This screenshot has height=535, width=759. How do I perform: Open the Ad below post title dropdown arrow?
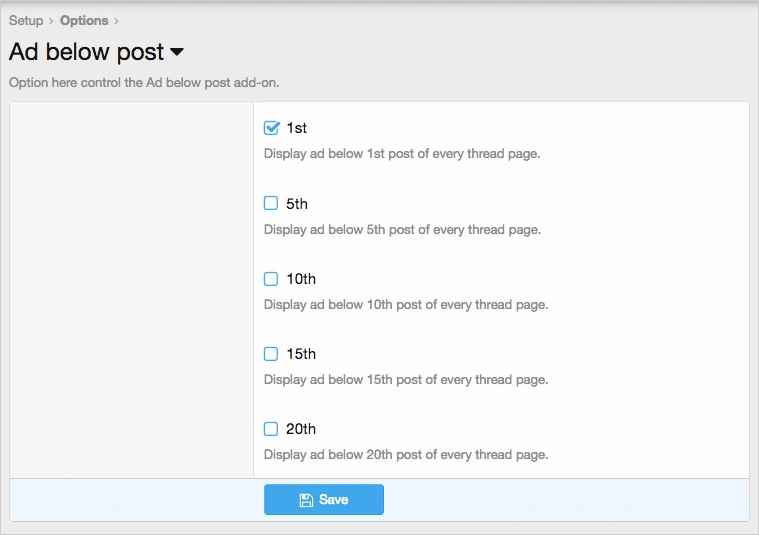177,52
